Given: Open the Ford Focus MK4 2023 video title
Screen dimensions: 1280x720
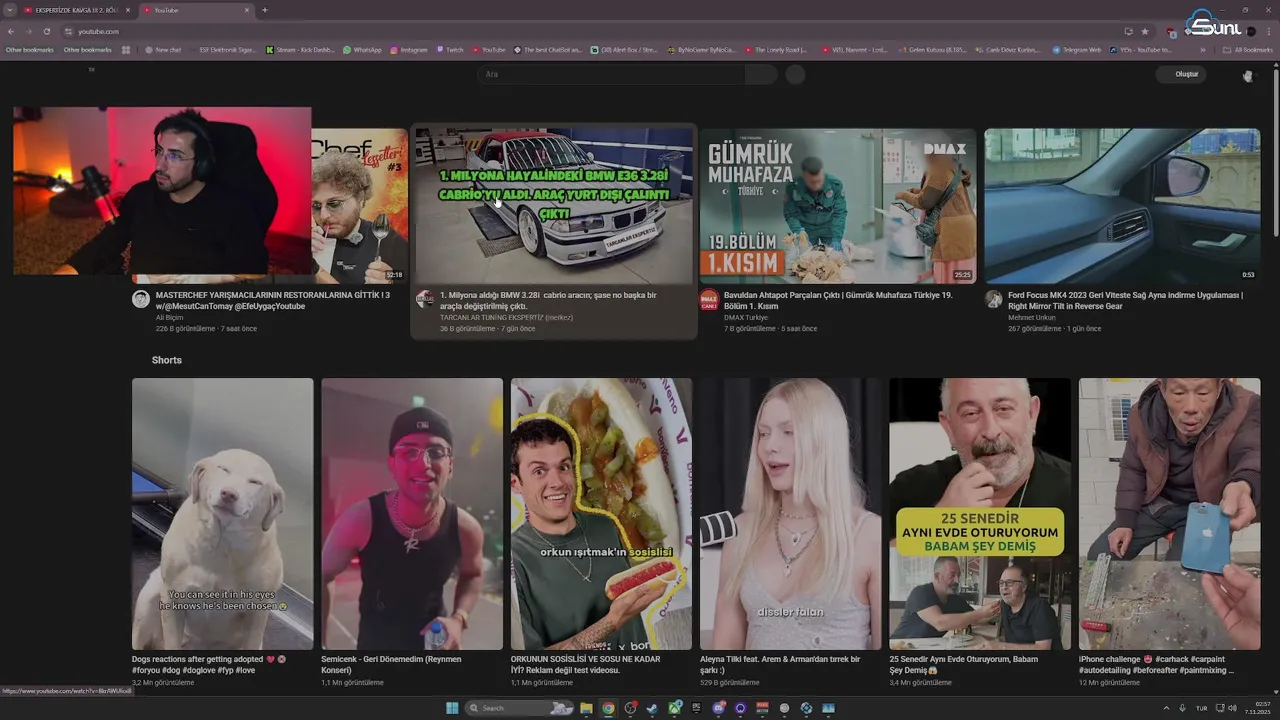Looking at the screenshot, I should [1125, 300].
